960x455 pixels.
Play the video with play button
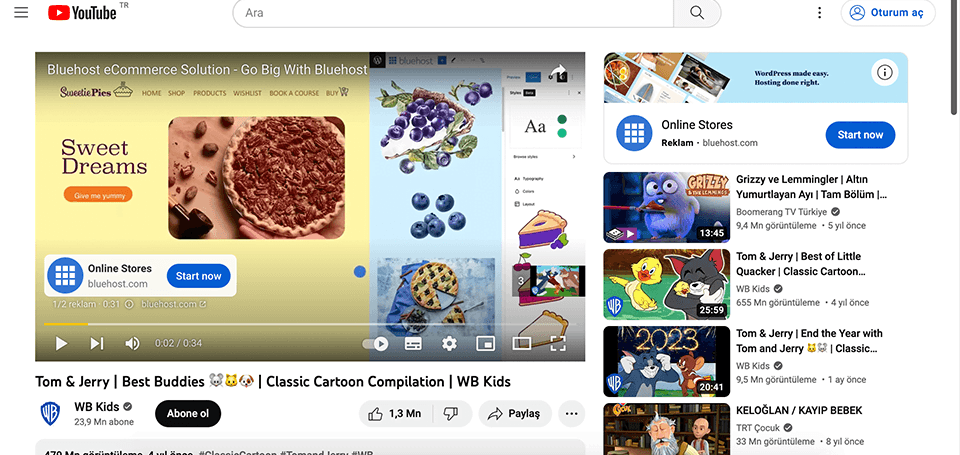point(61,344)
